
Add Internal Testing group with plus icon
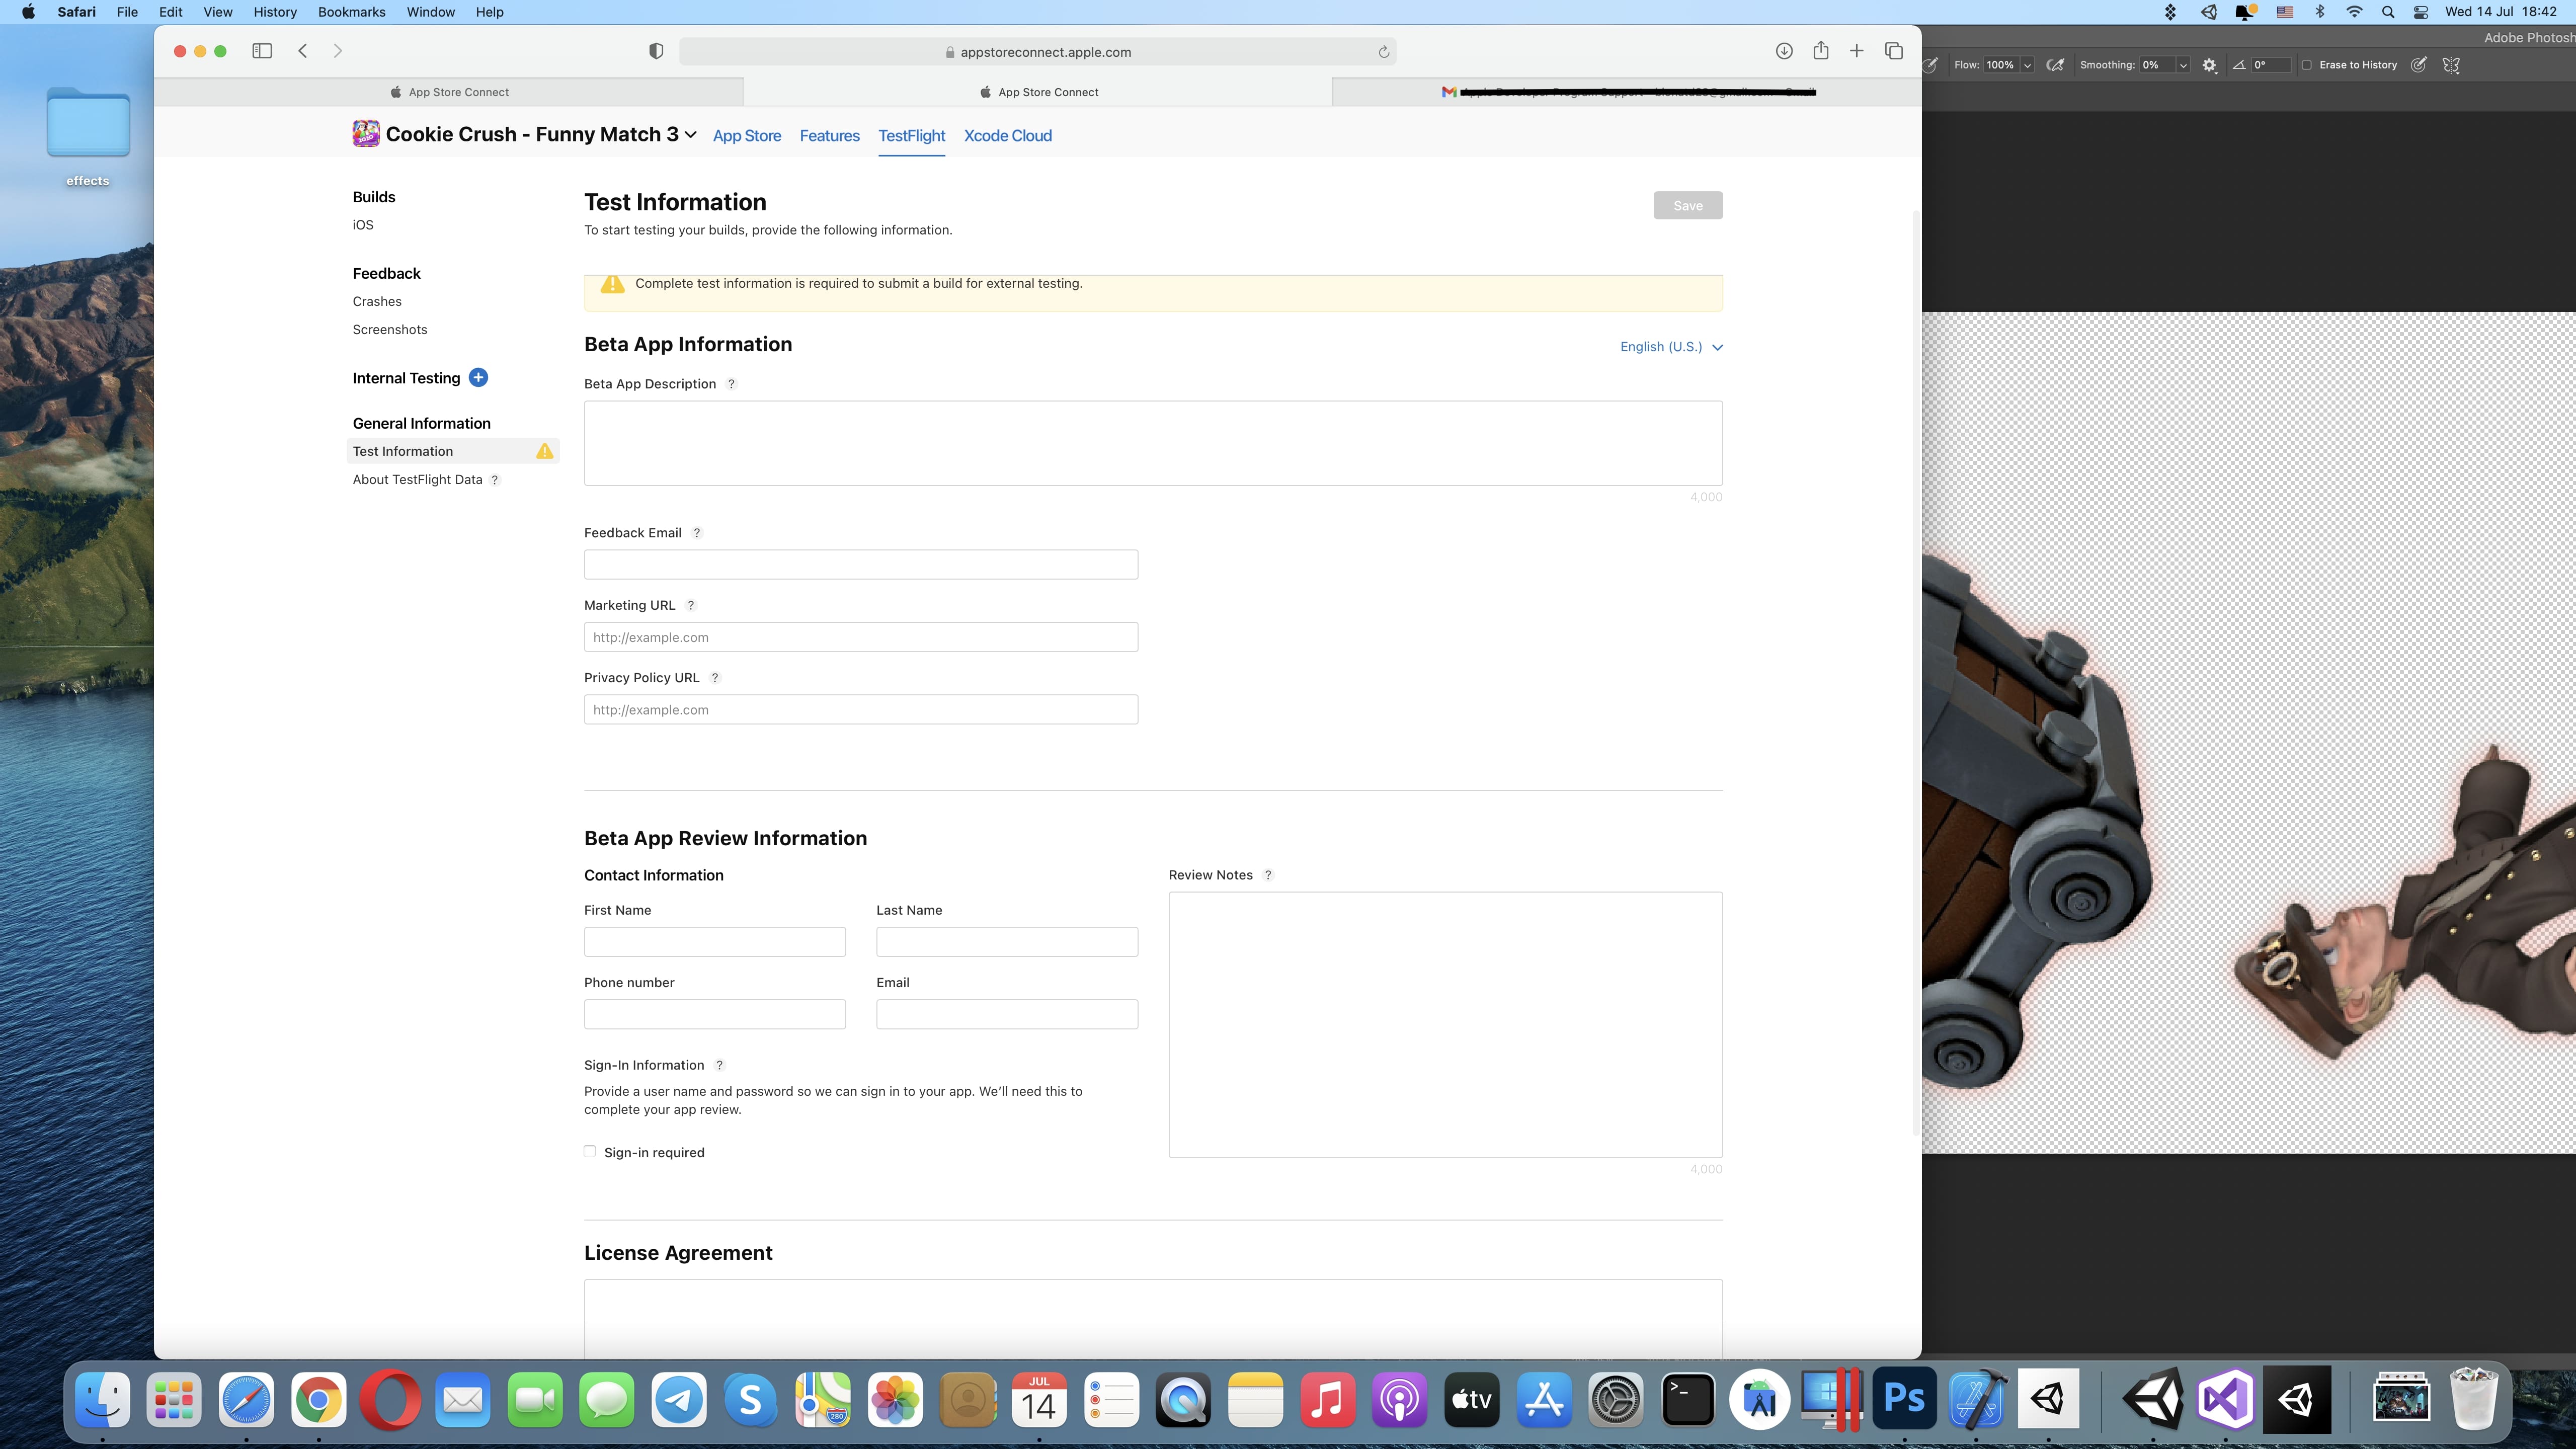point(478,378)
